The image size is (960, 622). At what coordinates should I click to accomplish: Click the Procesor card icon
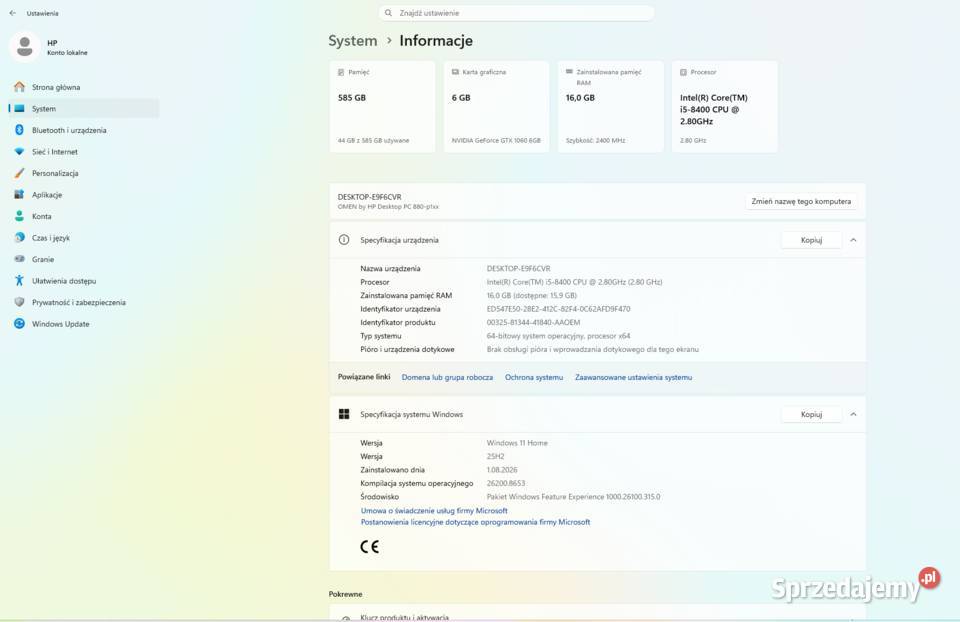(x=683, y=72)
